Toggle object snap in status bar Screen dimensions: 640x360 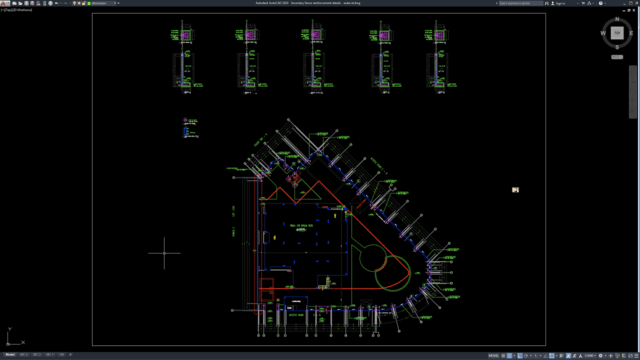[x=551, y=356]
